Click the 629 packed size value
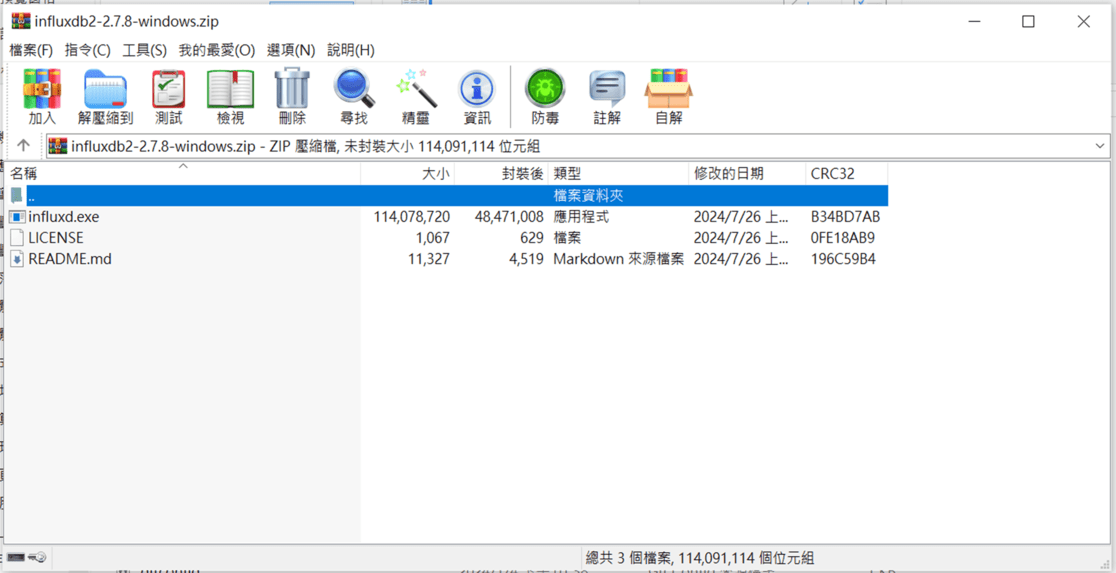 coord(533,238)
